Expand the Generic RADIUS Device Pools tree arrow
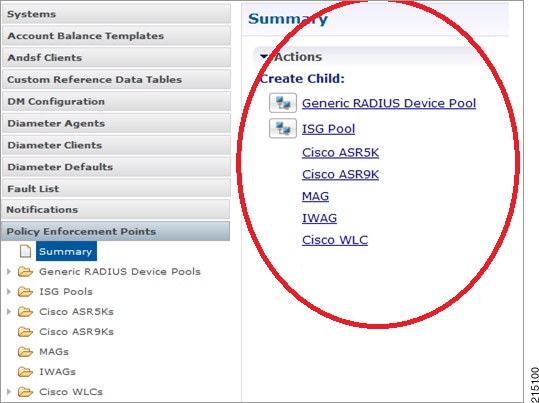Image resolution: width=539 pixels, height=403 pixels. (x=9, y=272)
